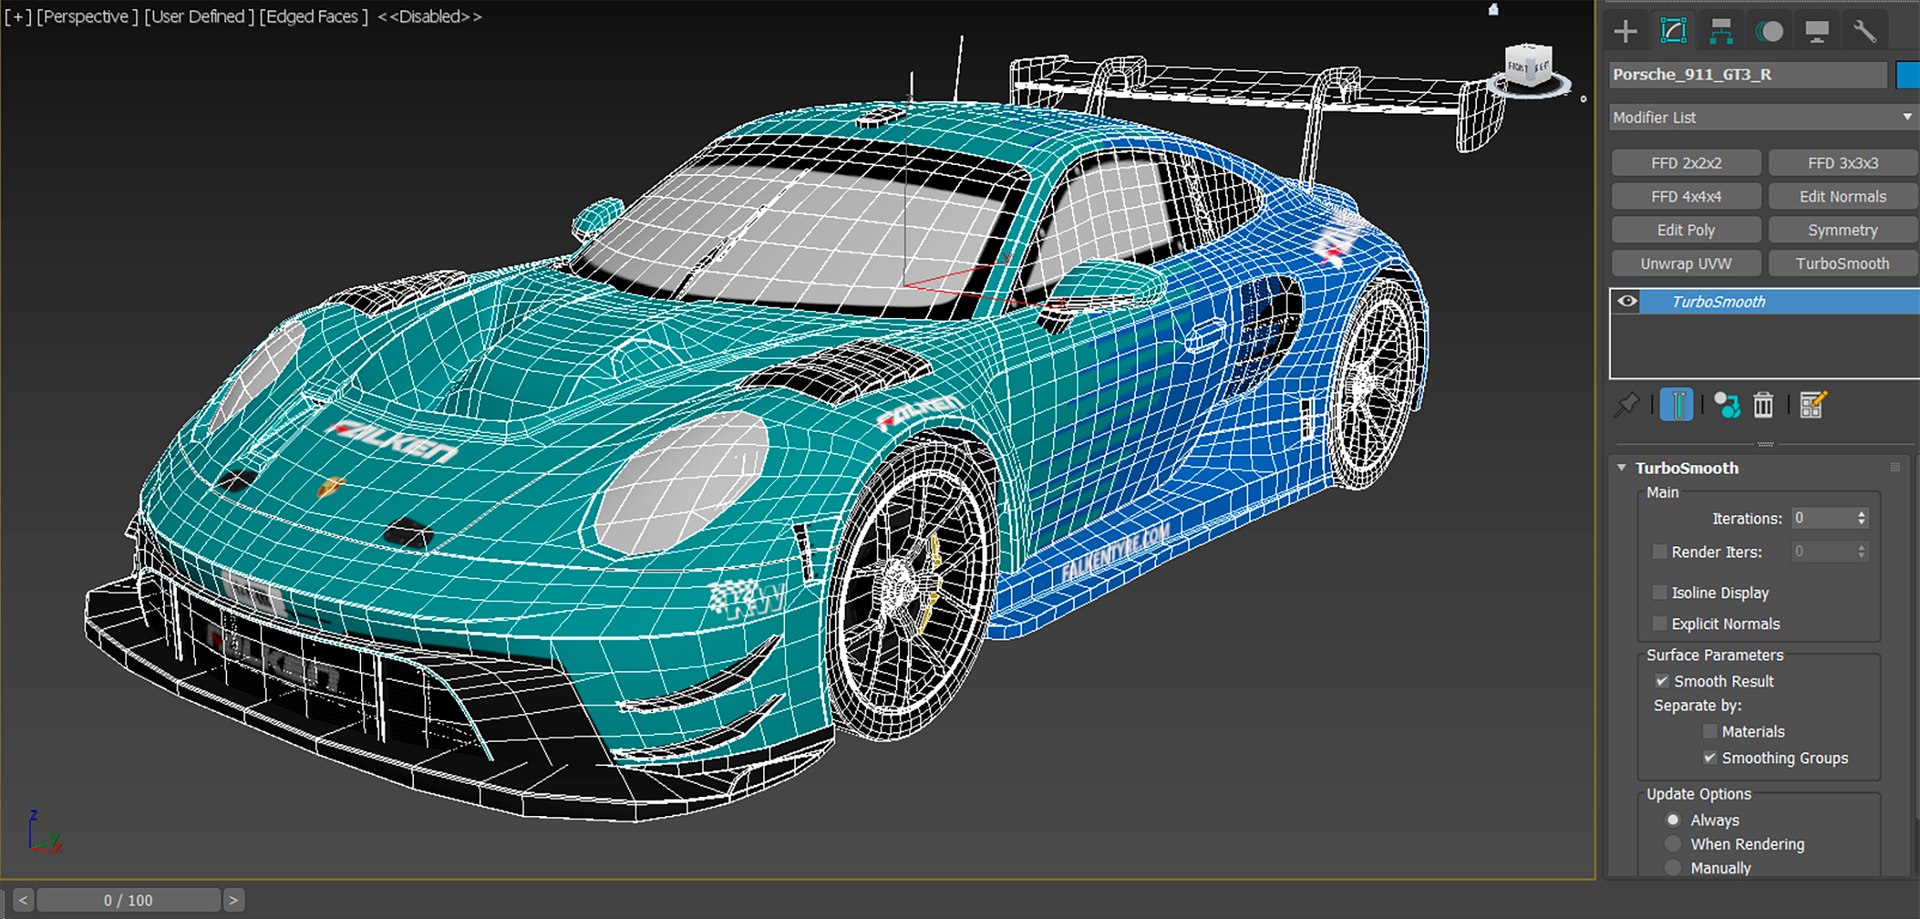Open the Create command panel tab
Screen dimensions: 1920x919
coord(1626,31)
